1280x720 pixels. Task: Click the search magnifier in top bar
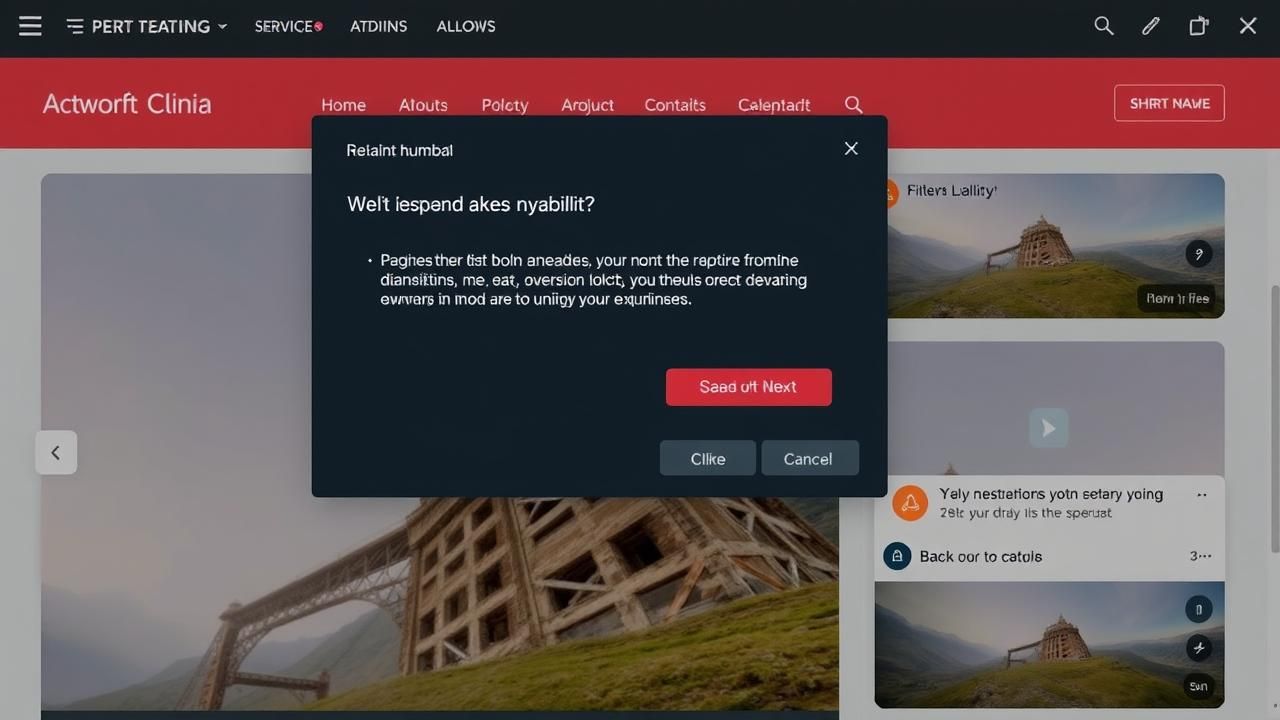click(x=1104, y=26)
